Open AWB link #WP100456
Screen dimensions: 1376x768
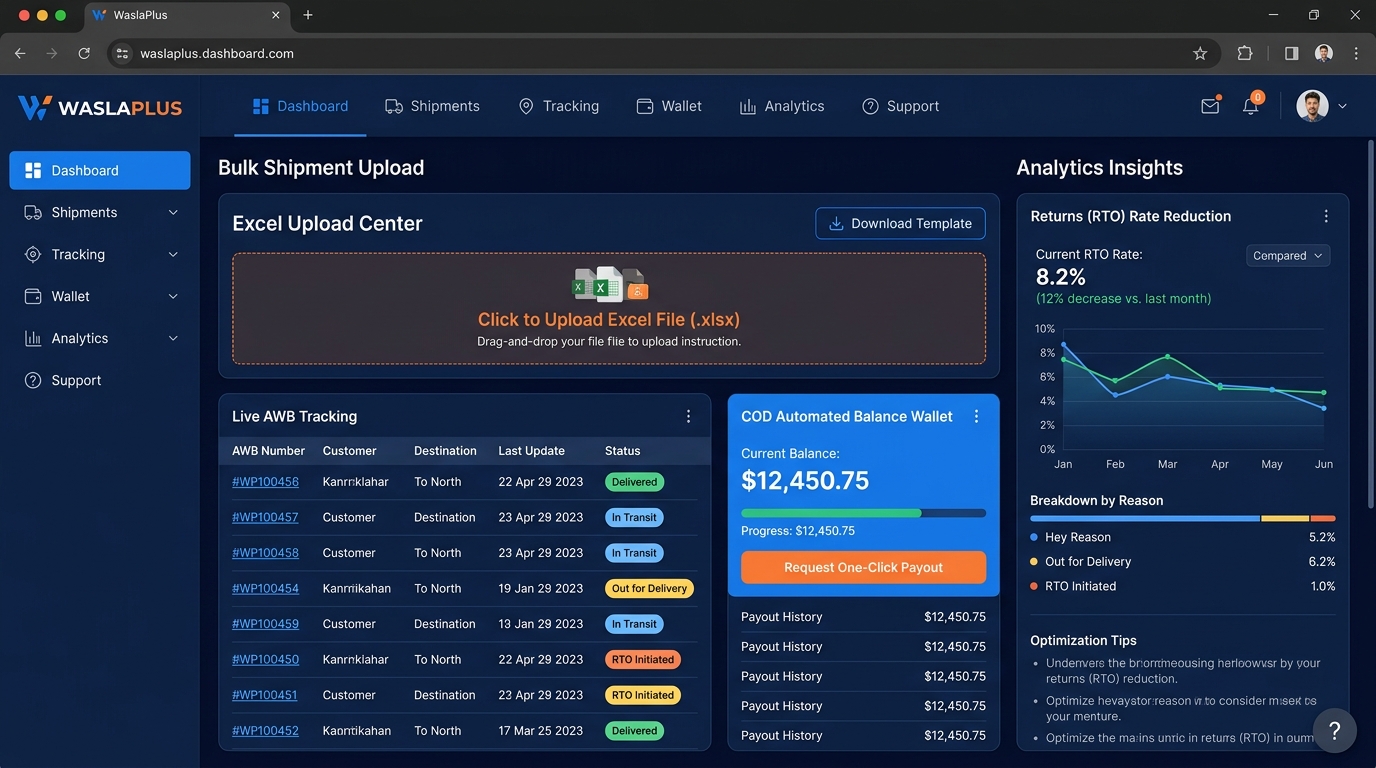click(x=265, y=482)
